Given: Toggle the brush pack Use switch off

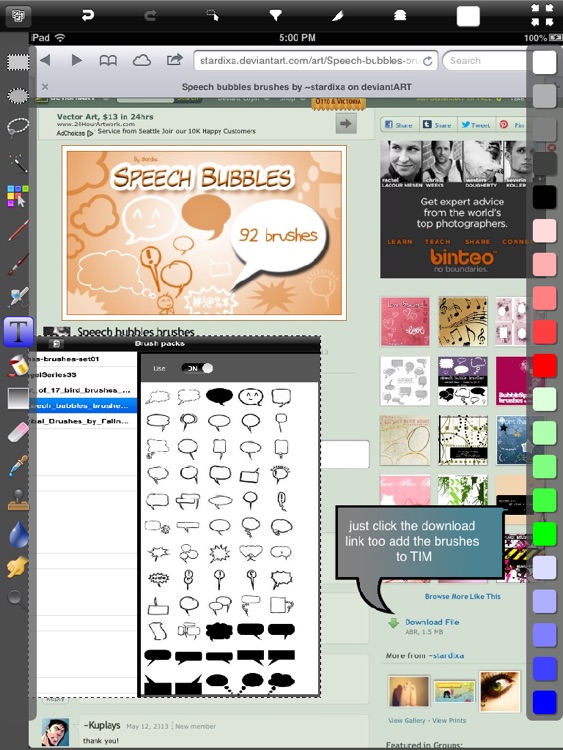Looking at the screenshot, I should (197, 368).
